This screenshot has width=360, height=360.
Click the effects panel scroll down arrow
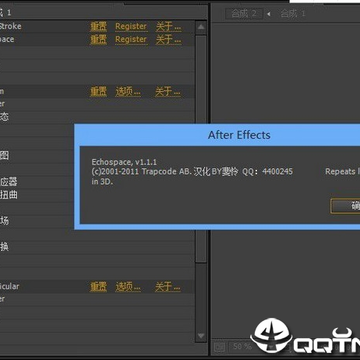[x=201, y=335]
